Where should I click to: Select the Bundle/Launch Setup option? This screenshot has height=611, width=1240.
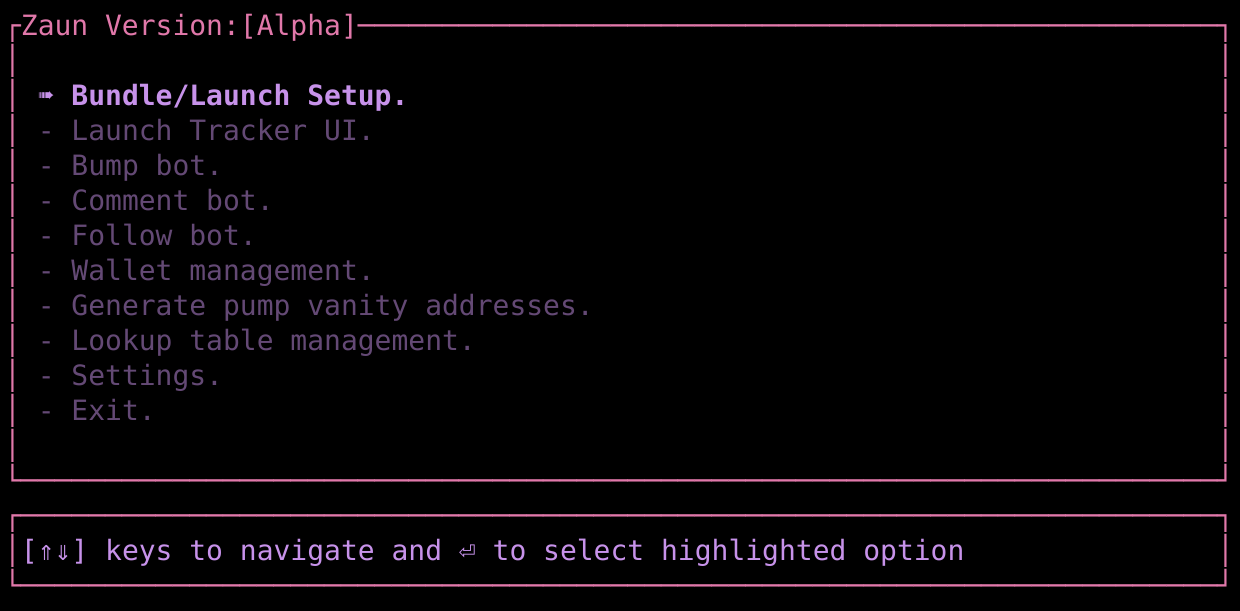point(239,96)
